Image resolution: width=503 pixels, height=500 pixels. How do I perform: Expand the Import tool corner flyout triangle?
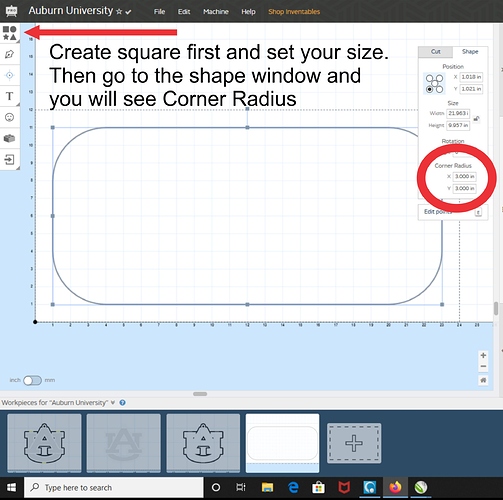pyautogui.click(x=18, y=168)
